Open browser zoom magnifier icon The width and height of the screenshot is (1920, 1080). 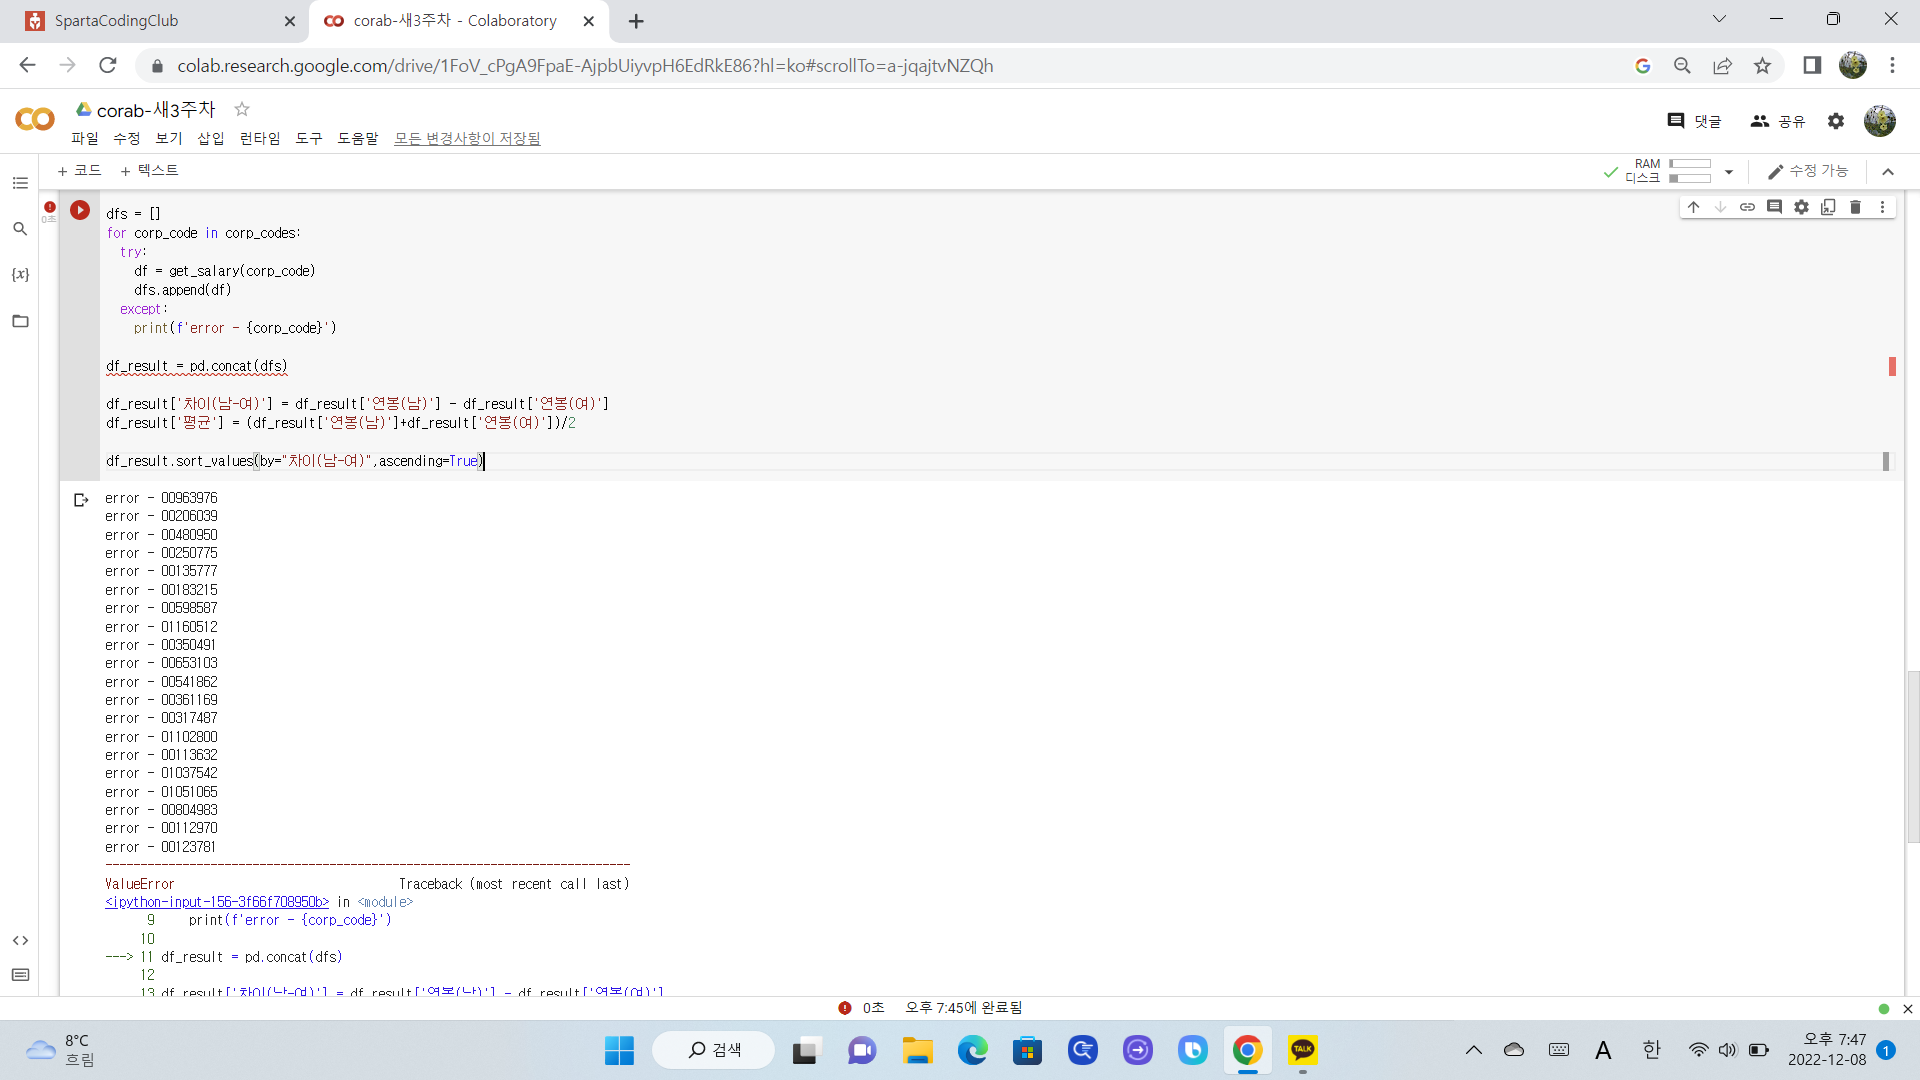[1682, 65]
